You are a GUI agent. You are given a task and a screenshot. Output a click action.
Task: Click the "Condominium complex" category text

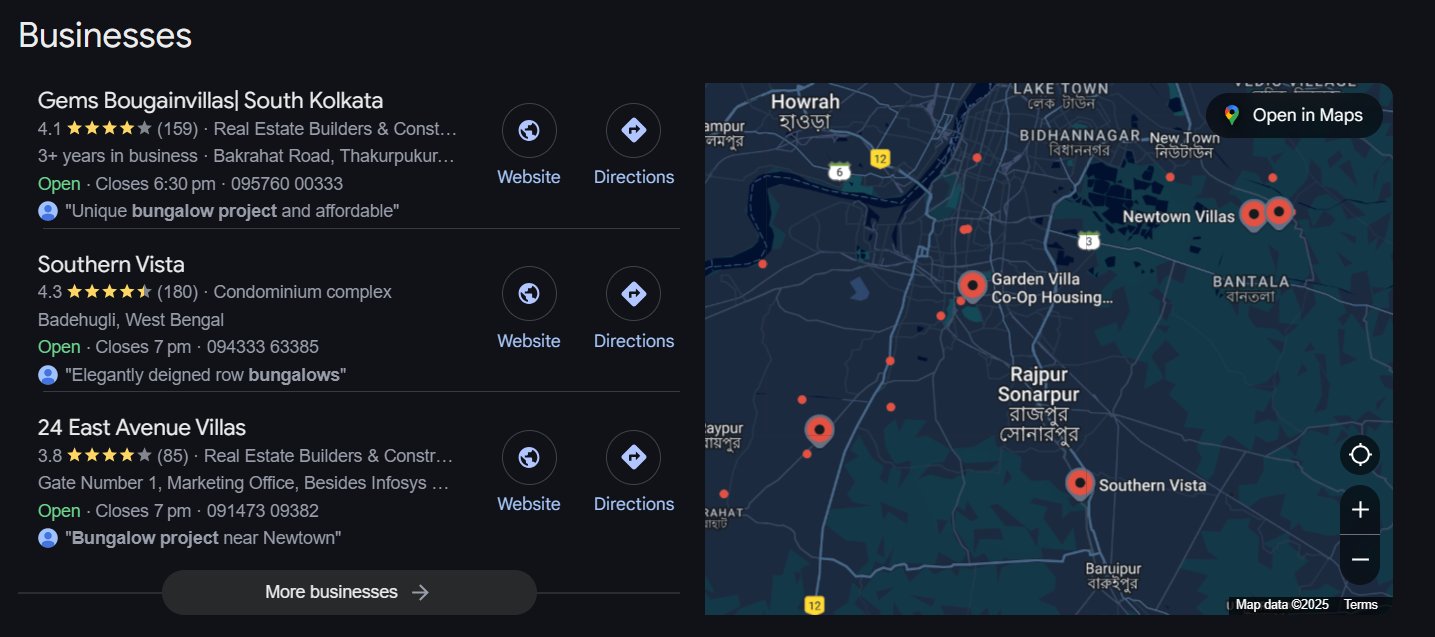click(x=303, y=292)
